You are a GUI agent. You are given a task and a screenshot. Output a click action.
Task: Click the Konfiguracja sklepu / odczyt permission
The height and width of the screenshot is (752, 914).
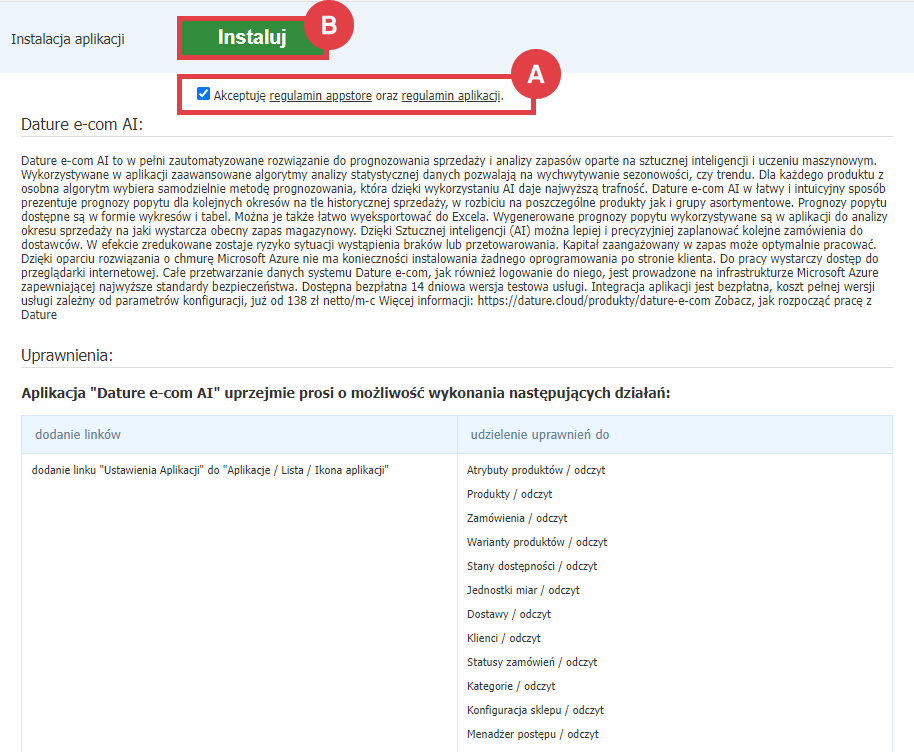pos(535,710)
